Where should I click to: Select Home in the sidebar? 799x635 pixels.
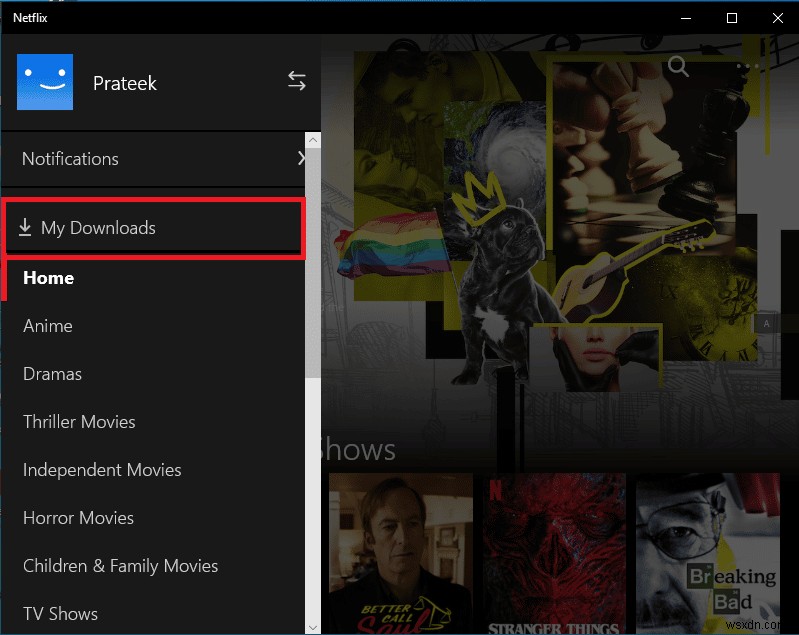(x=48, y=278)
